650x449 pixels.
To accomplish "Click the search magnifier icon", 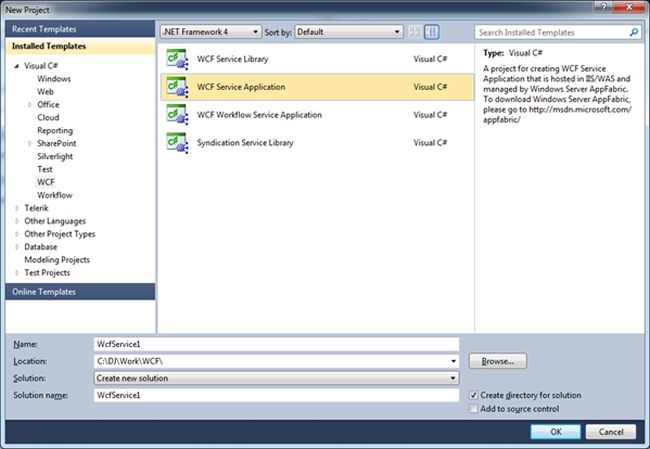I will (634, 32).
